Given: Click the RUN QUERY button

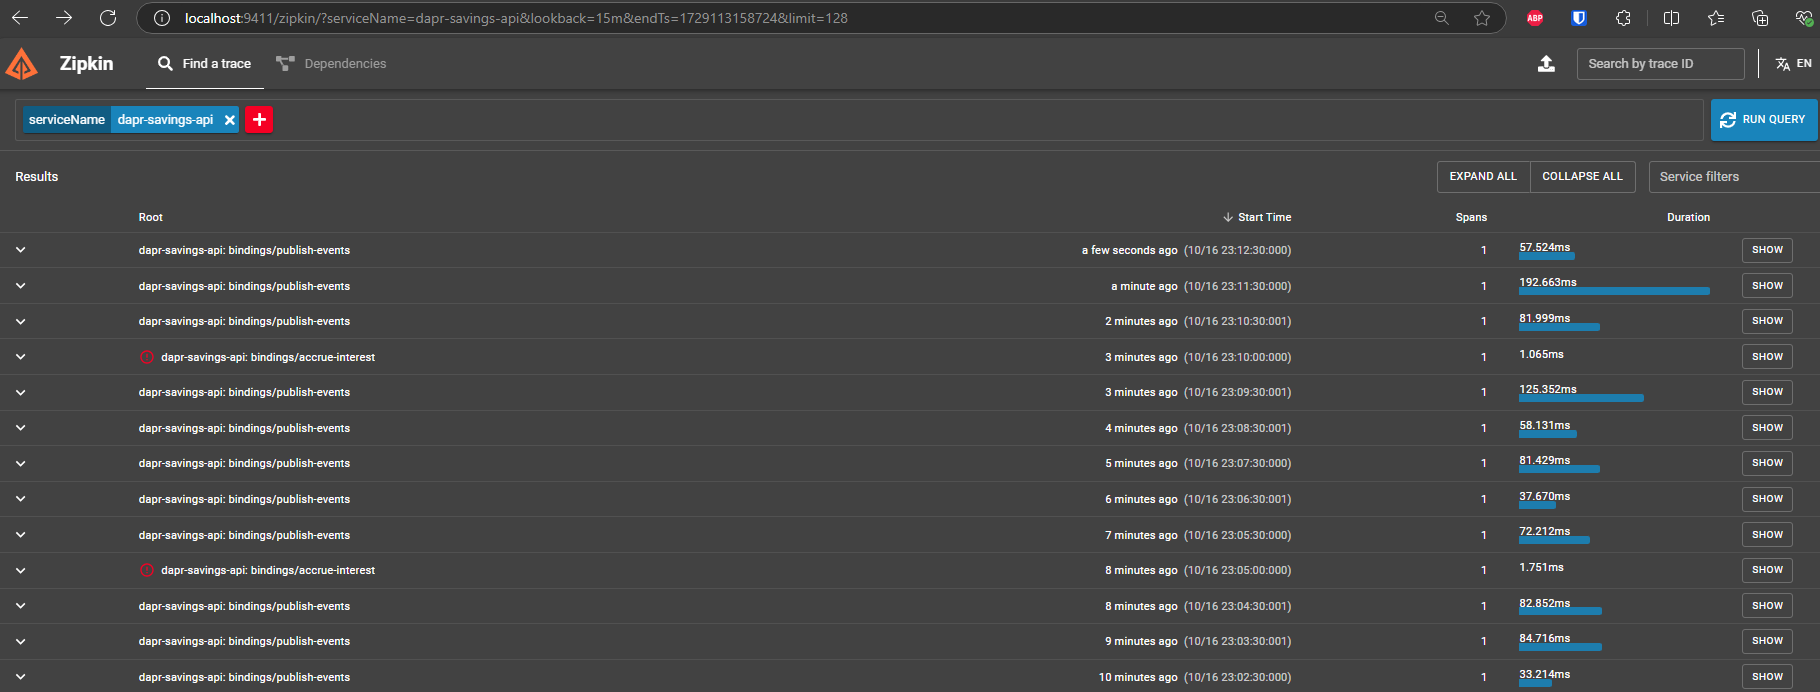Looking at the screenshot, I should pyautogui.click(x=1764, y=120).
